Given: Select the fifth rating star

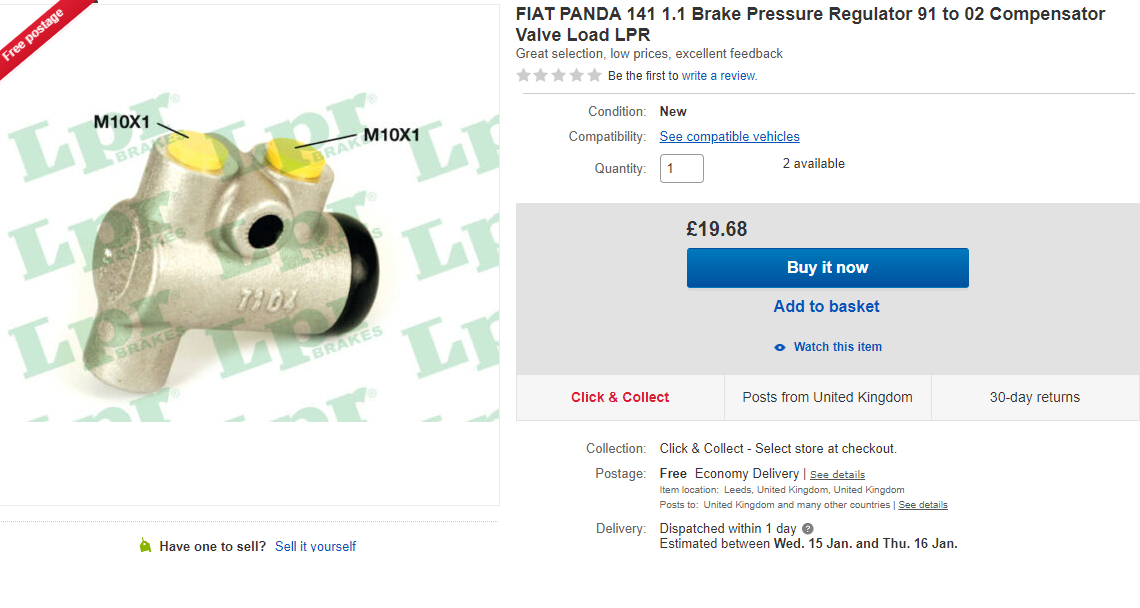Looking at the screenshot, I should [594, 76].
